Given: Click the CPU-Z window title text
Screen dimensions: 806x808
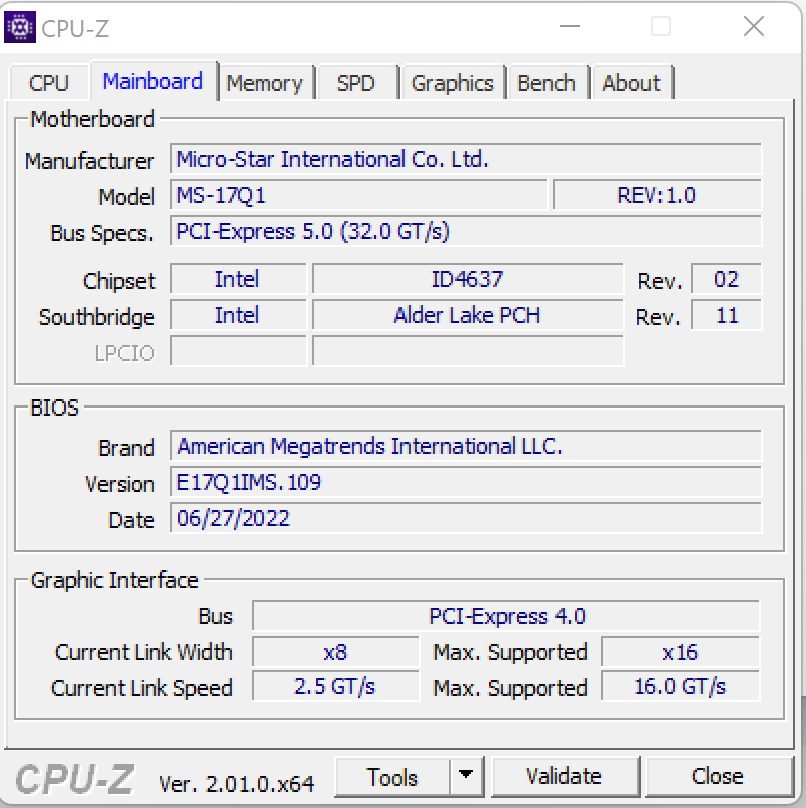Looking at the screenshot, I should pyautogui.click(x=75, y=28).
